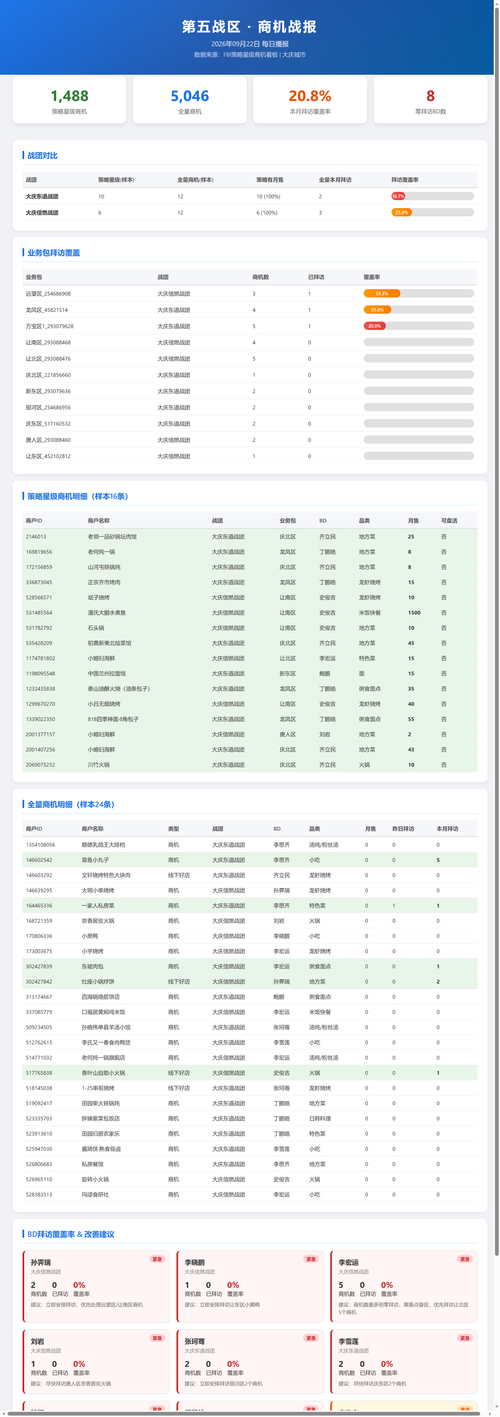Select the 银河区_254686956 business package row
Image resolution: width=500 pixels, height=1417 pixels.
click(x=250, y=407)
